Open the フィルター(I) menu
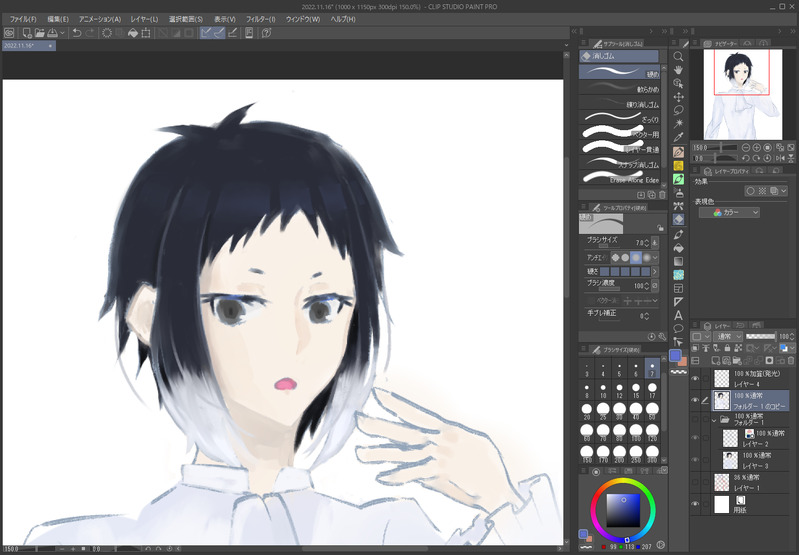This screenshot has height=555, width=799. coord(260,19)
